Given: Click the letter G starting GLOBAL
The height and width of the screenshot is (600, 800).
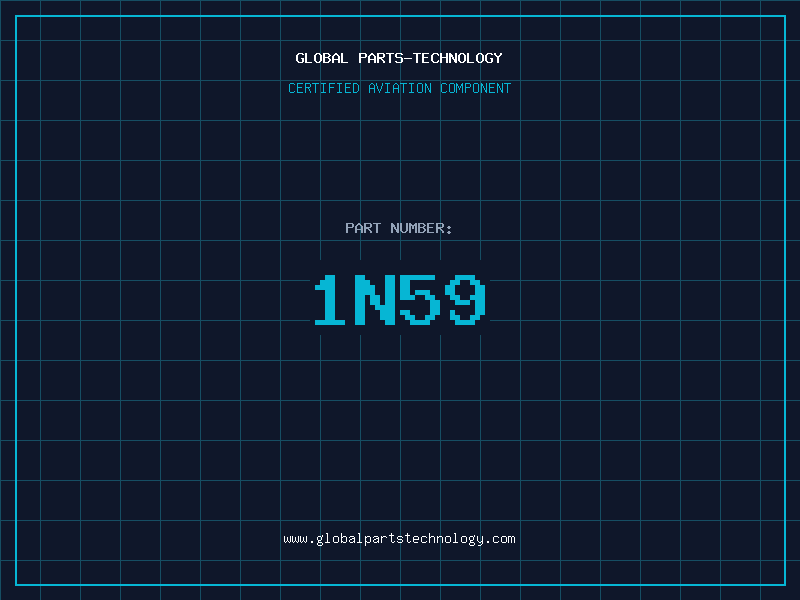Looking at the screenshot, I should click(300, 58).
